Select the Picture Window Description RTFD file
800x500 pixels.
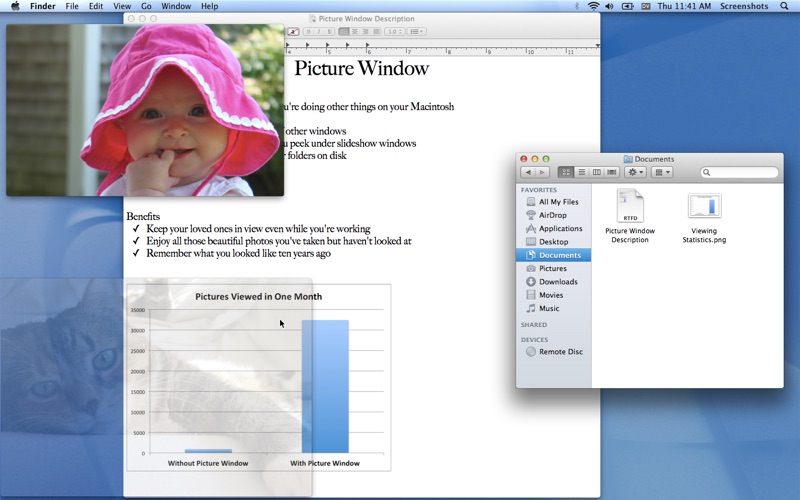(x=630, y=216)
